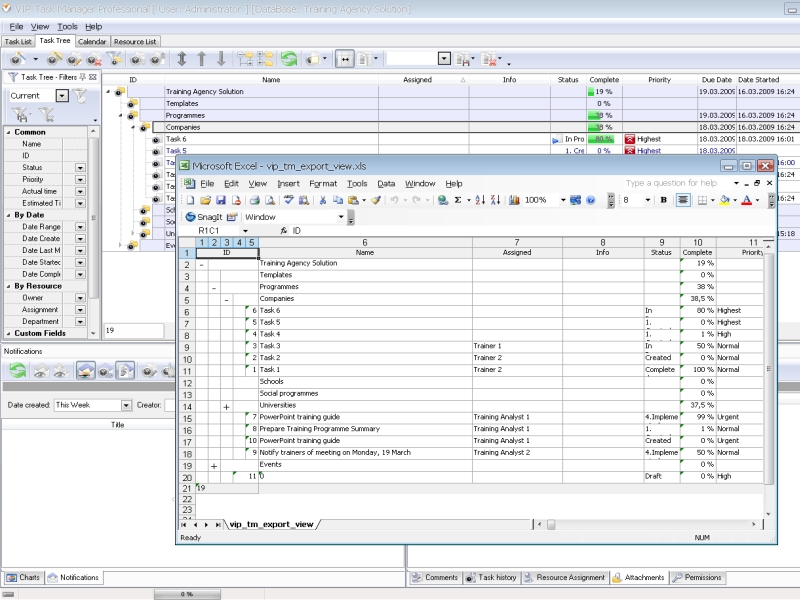The image size is (800, 600).
Task: Click the refresh icon in the Notifications panel
Action: [x=18, y=370]
